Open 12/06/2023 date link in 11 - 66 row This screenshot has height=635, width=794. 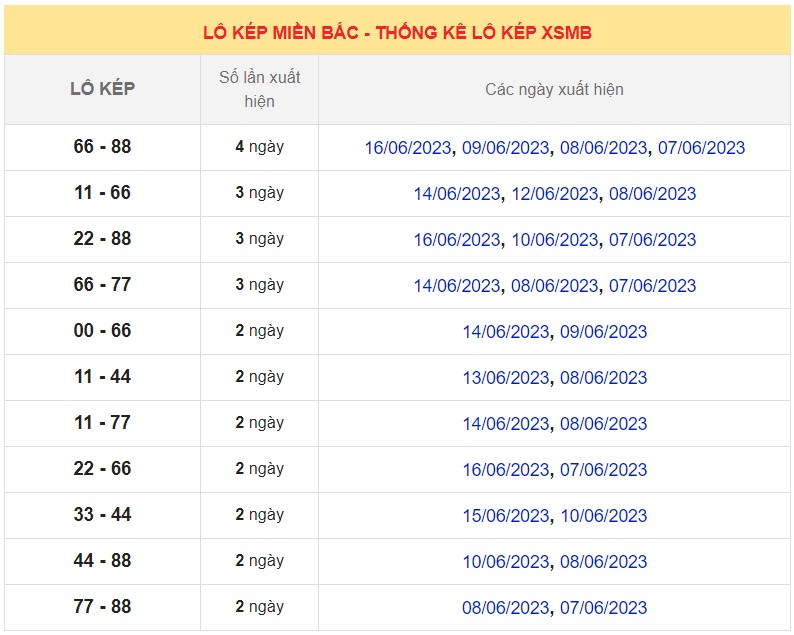(554, 194)
